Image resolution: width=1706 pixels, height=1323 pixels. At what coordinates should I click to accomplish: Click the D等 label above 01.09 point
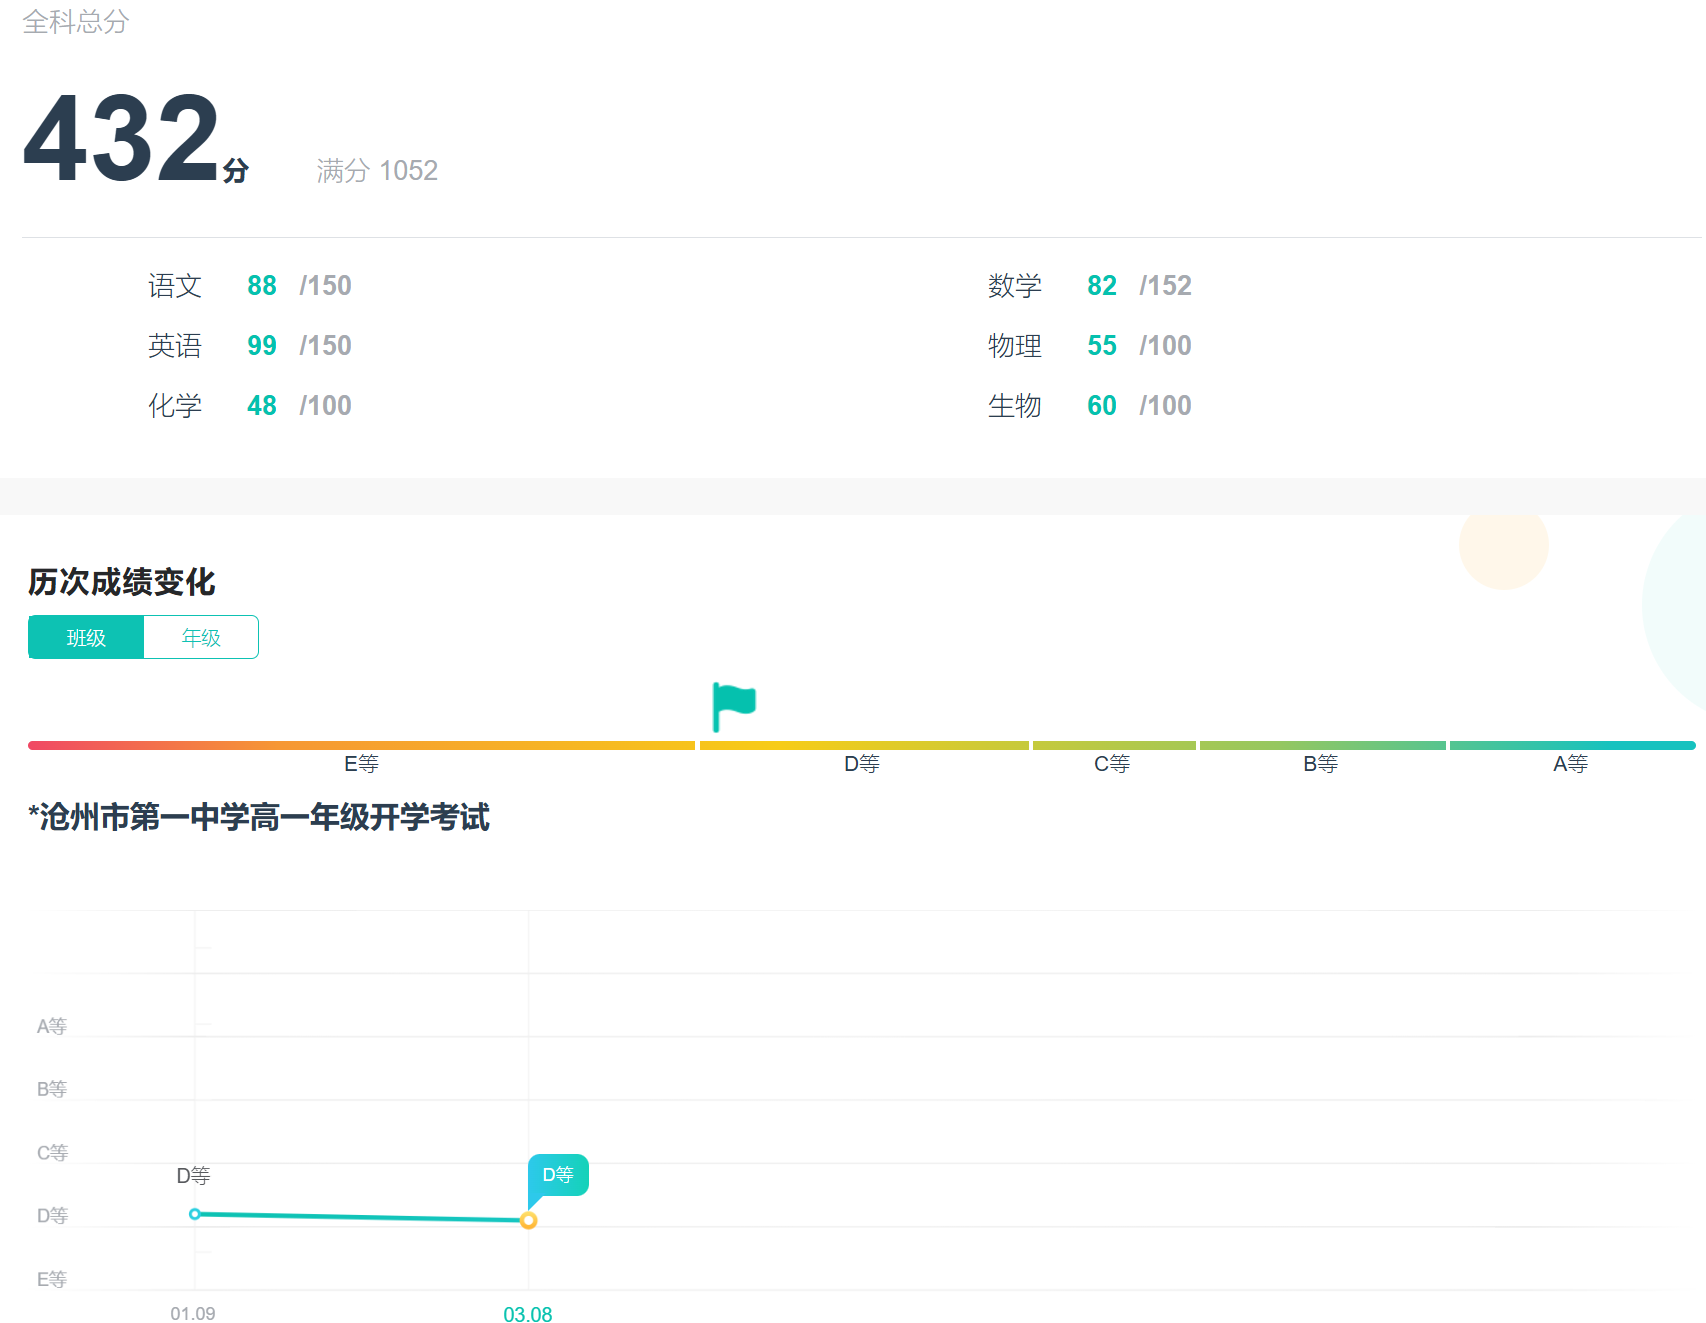[x=193, y=1176]
